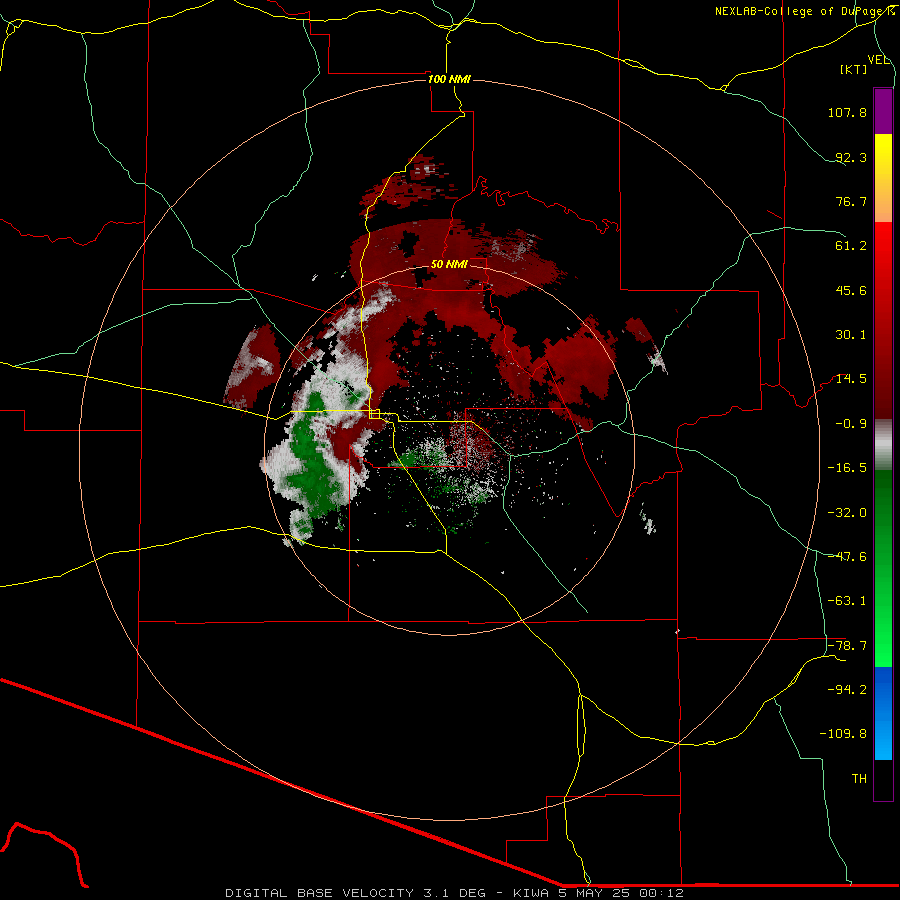900x900 pixels.
Task: Click the 61.2 velocity scale value
Action: pos(851,246)
